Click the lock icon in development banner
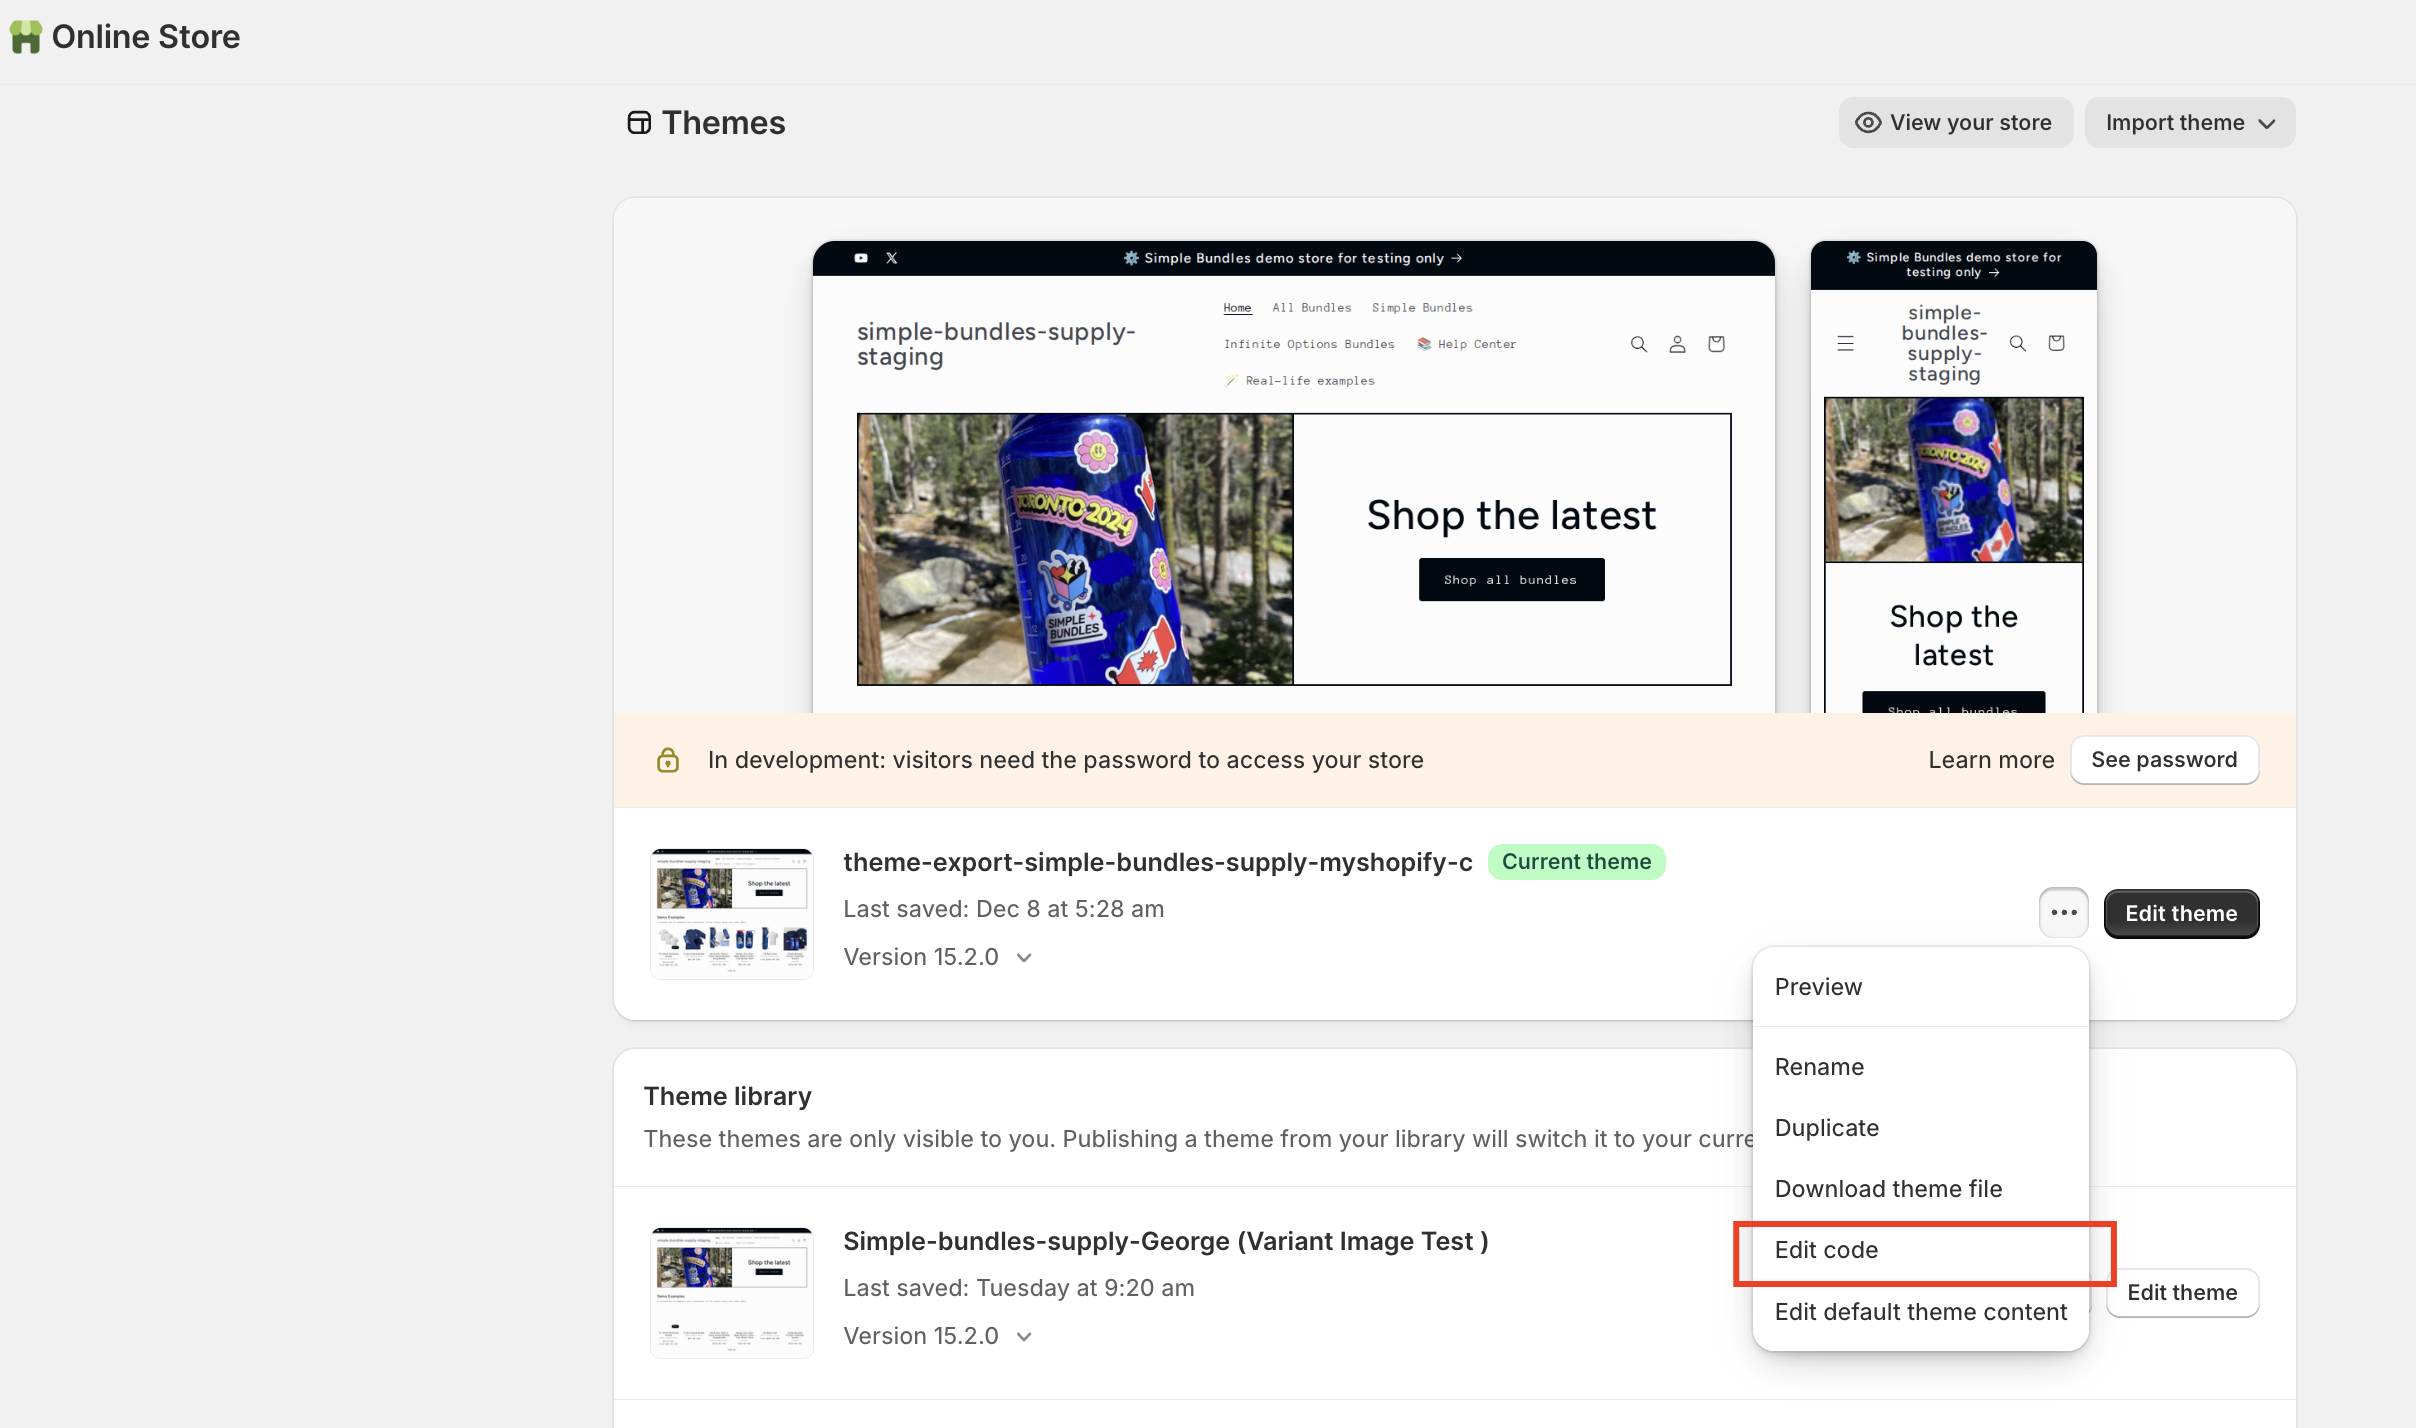This screenshot has width=2416, height=1428. (x=667, y=760)
